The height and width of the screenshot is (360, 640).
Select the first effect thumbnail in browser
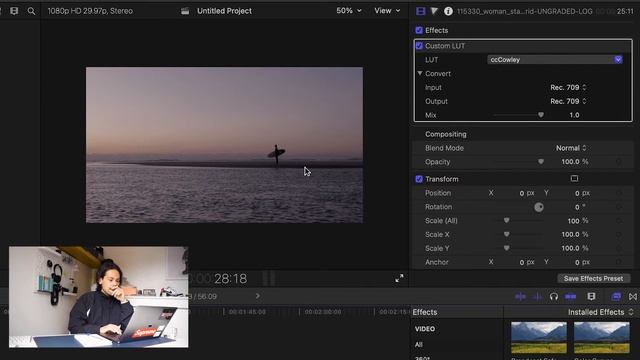539,338
